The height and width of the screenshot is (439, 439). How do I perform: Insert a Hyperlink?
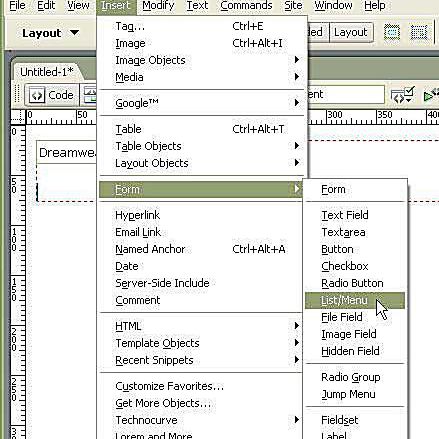[202, 215]
